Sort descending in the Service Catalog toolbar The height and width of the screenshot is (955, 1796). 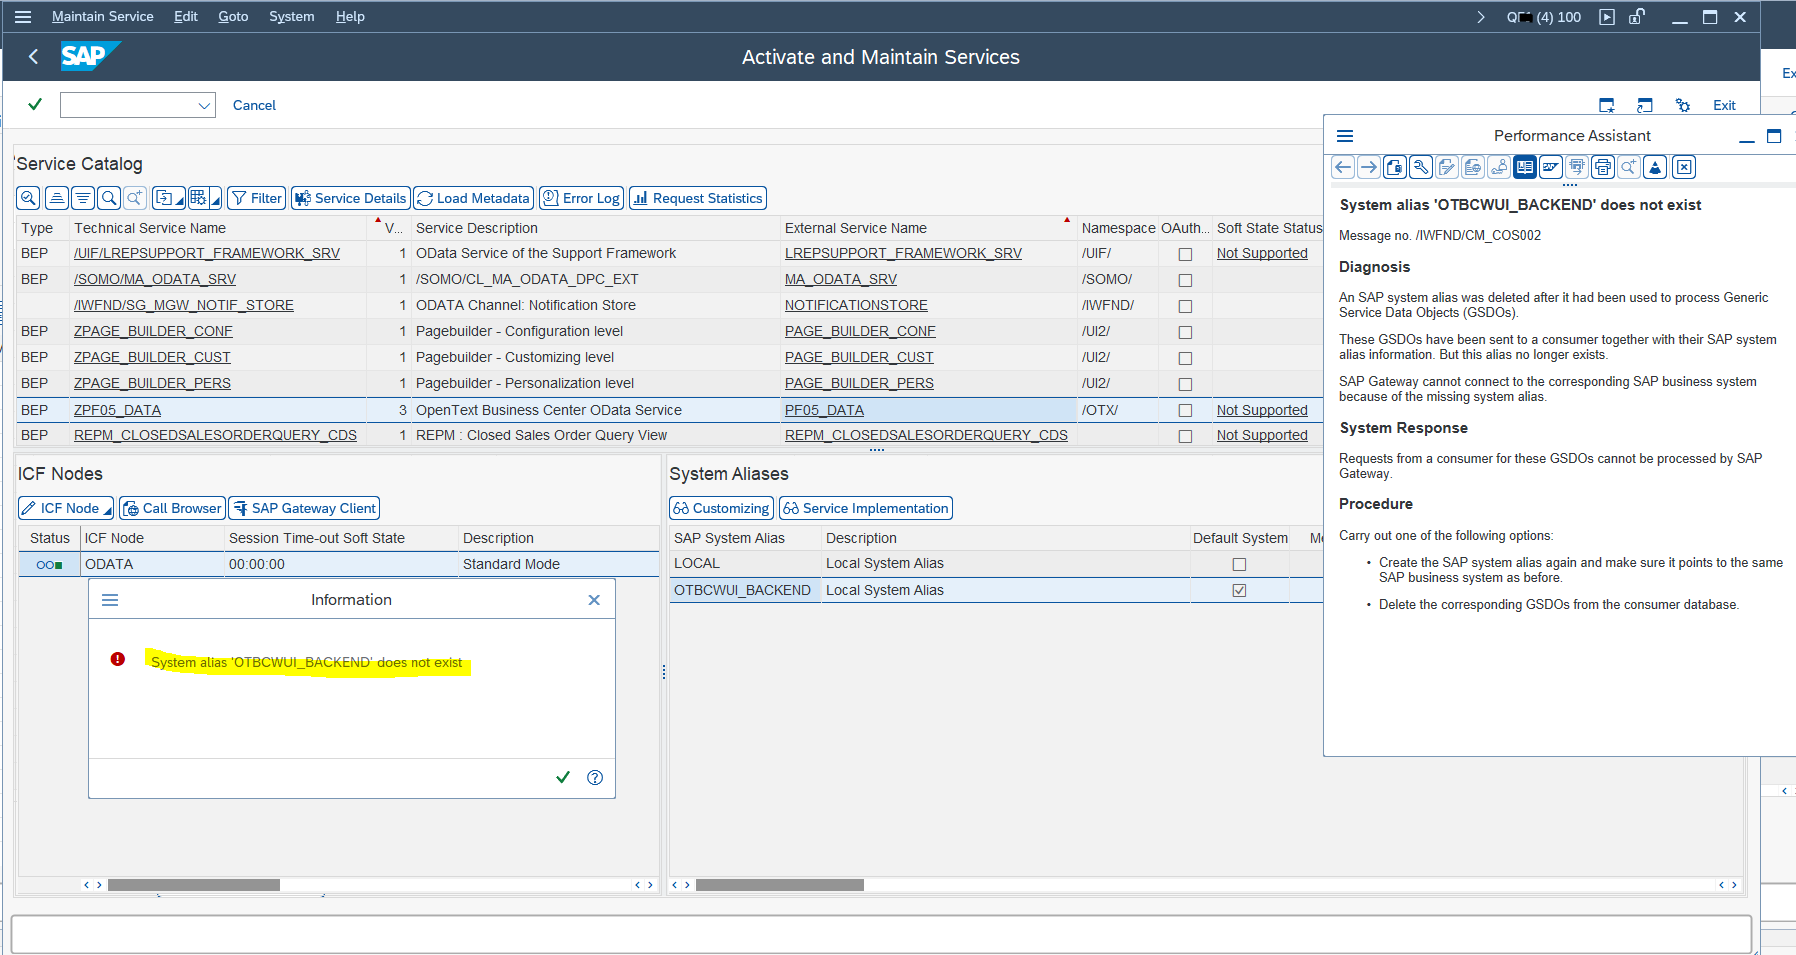click(x=83, y=198)
